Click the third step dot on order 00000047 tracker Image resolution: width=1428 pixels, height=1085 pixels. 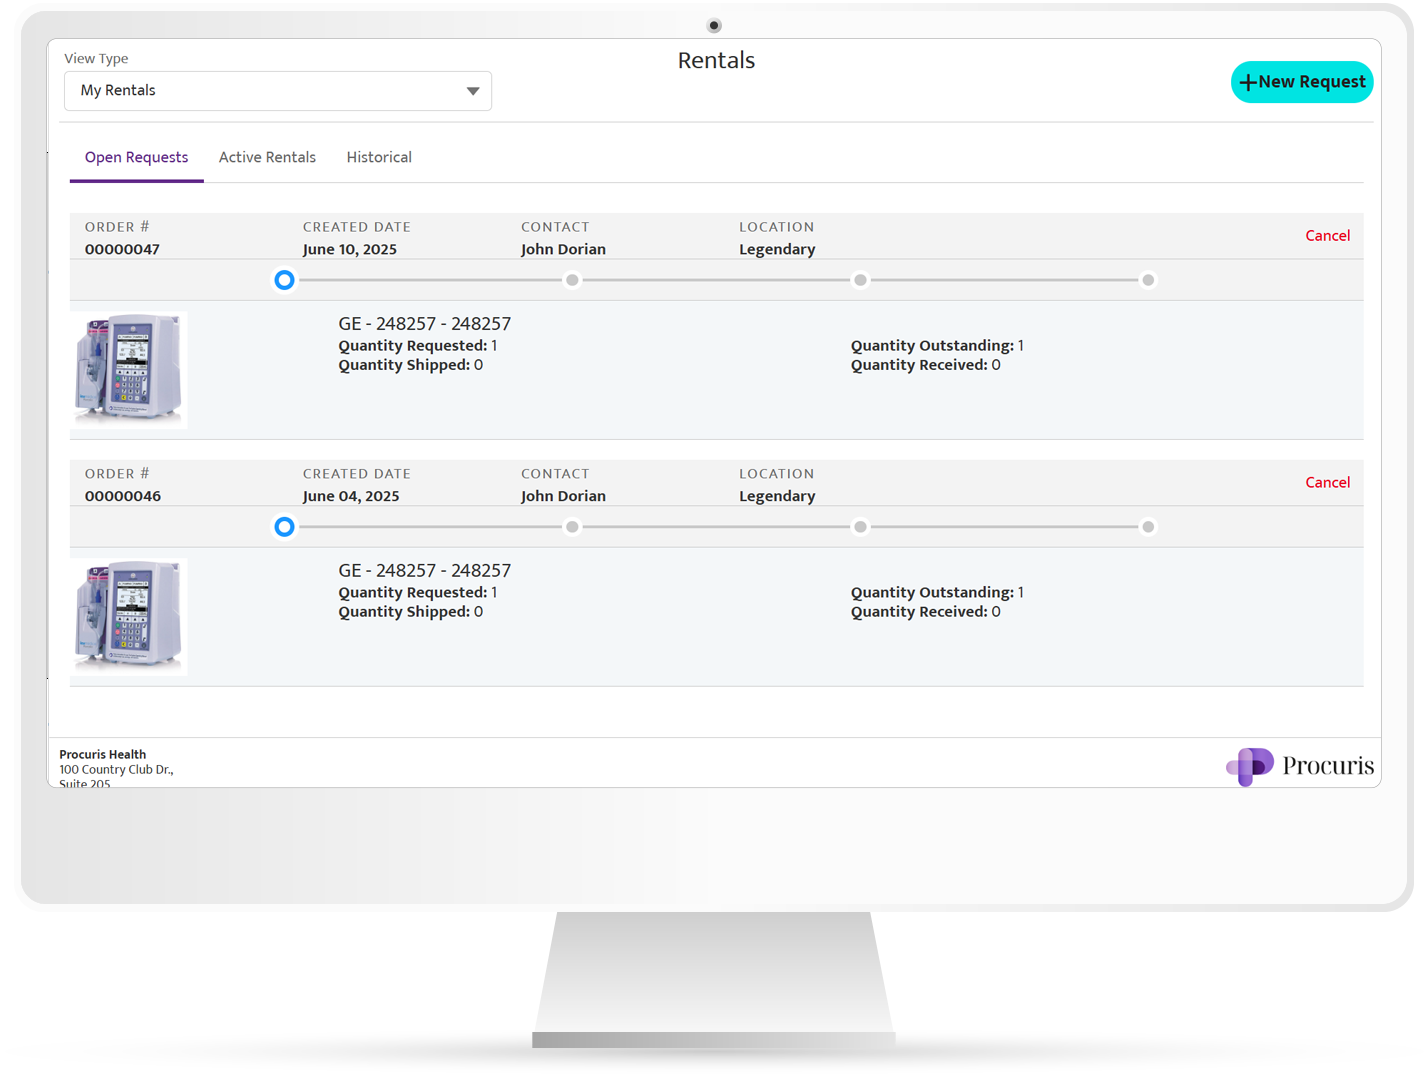tap(860, 280)
